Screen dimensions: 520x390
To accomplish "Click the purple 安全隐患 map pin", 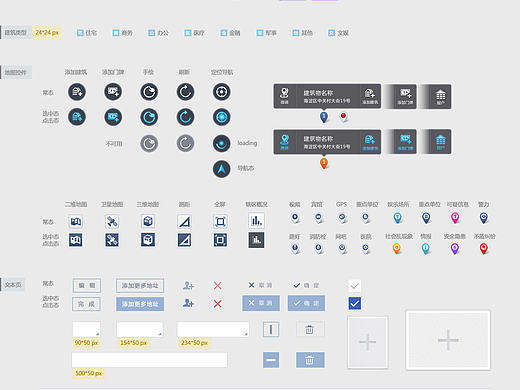I will click(x=455, y=249).
